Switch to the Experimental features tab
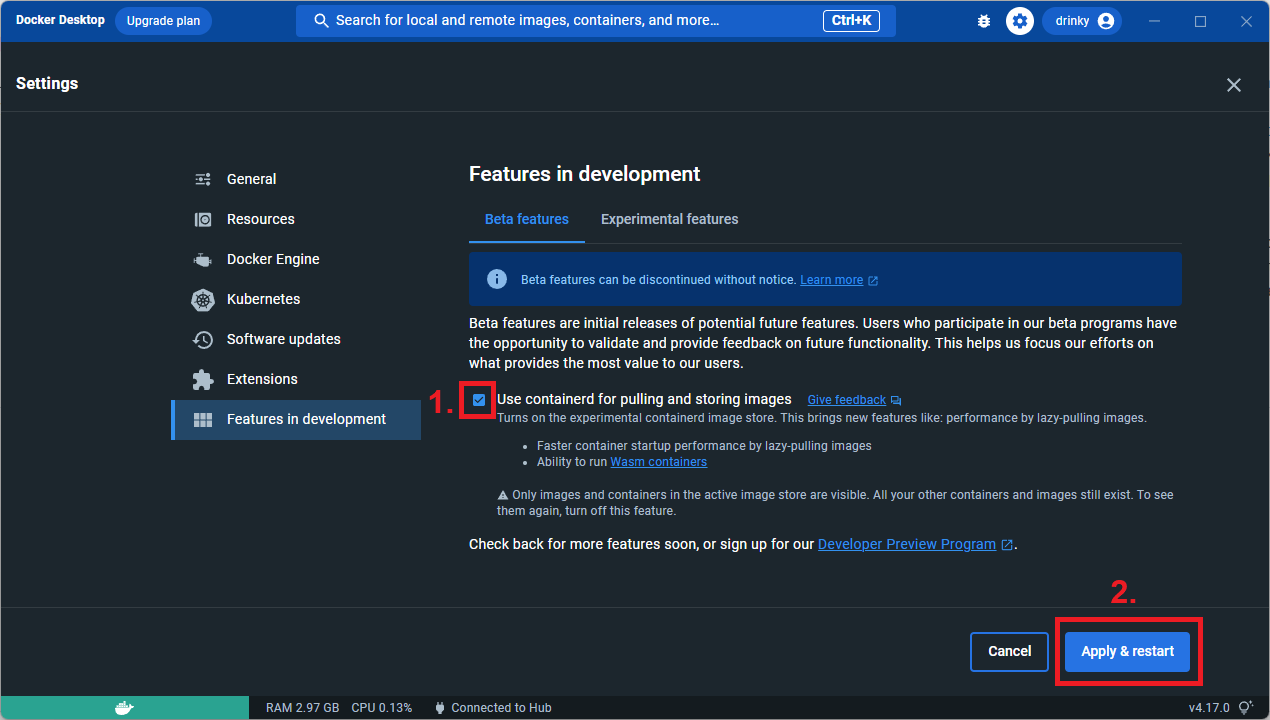This screenshot has height=720, width=1270. [670, 219]
